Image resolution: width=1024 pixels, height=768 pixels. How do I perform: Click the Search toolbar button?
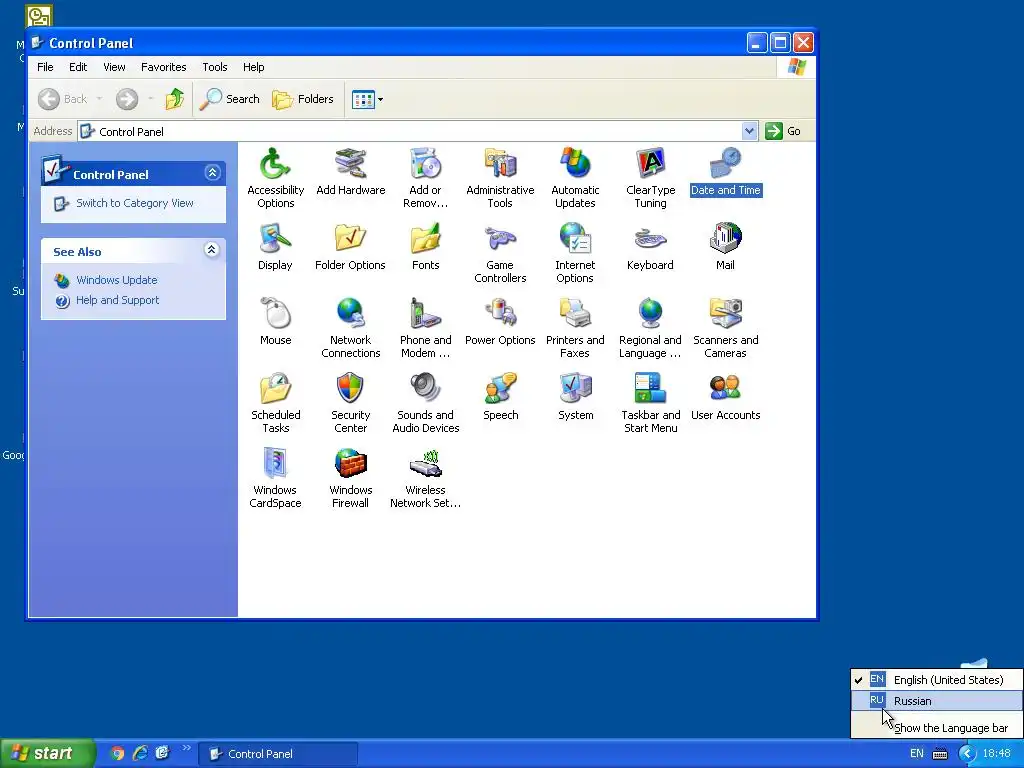click(x=230, y=99)
